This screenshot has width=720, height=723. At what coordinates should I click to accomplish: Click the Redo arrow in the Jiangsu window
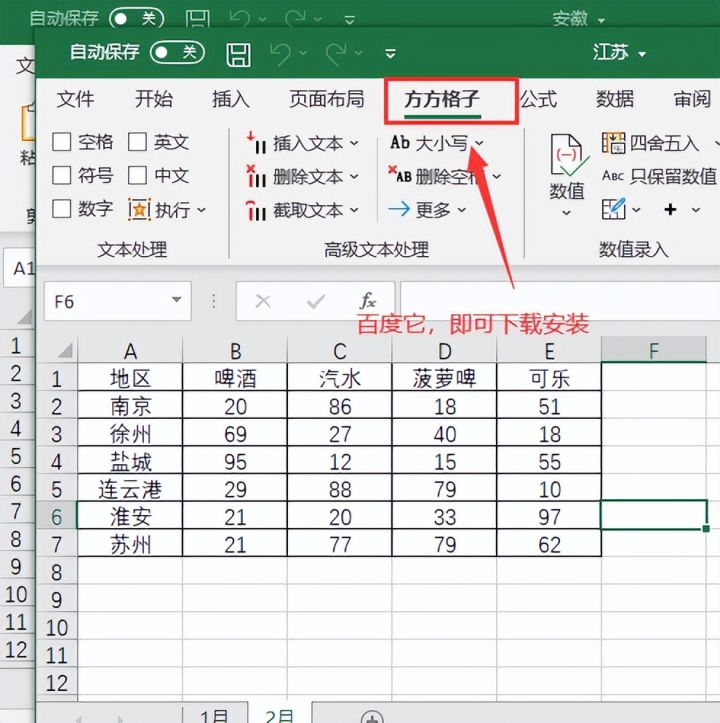[336, 53]
